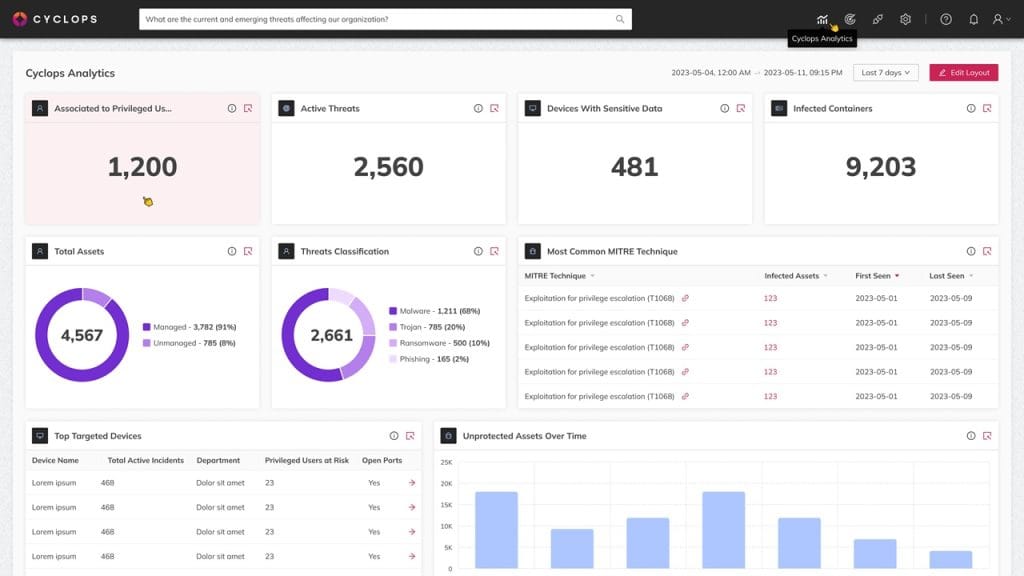1024x576 pixels.
Task: Click link icon beside first MITRE technique row
Action: [685, 298]
